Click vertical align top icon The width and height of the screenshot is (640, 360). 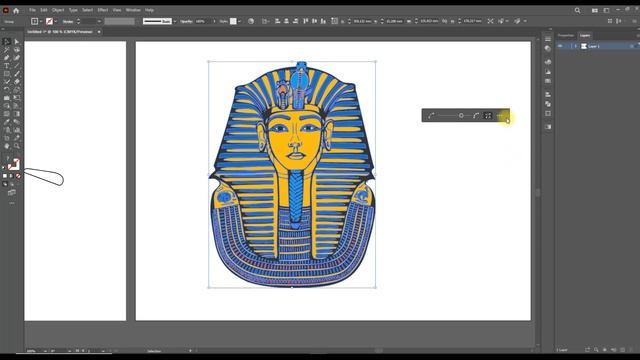(305, 21)
